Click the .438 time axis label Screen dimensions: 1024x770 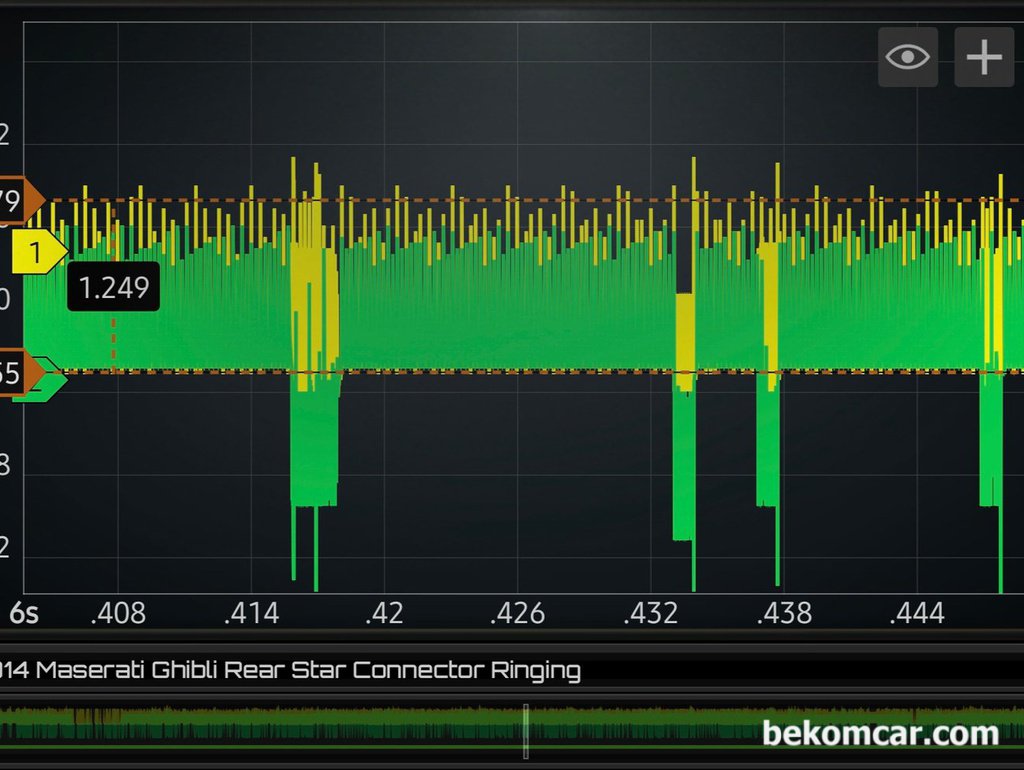784,613
